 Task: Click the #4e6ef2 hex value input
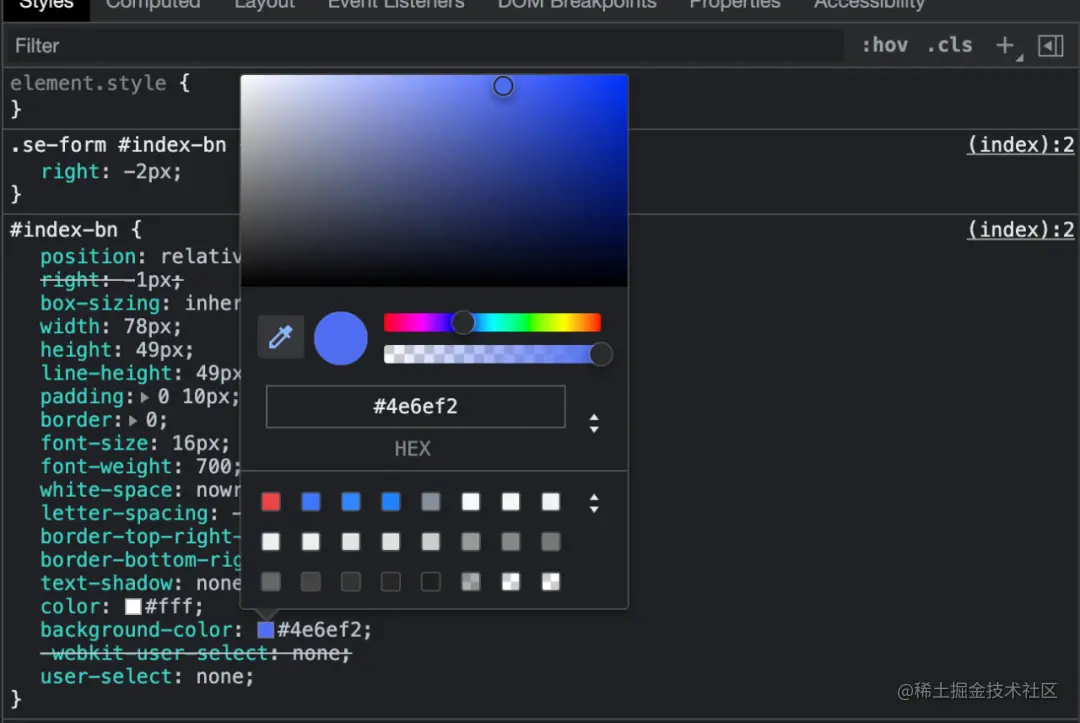415,406
